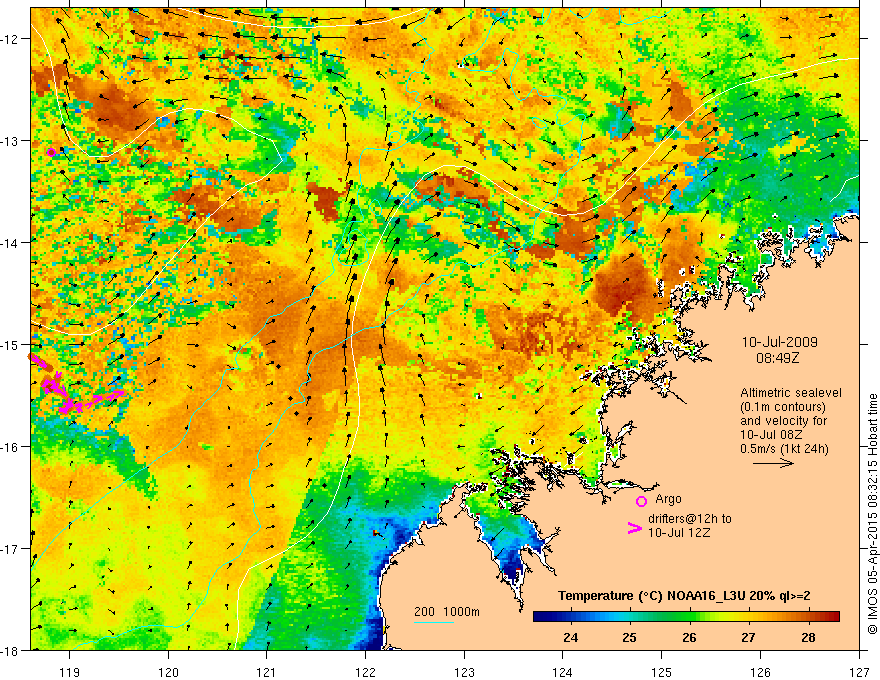Click the 10-Jul 08Z velocity time text
The height and width of the screenshot is (680, 880).
tap(771, 435)
